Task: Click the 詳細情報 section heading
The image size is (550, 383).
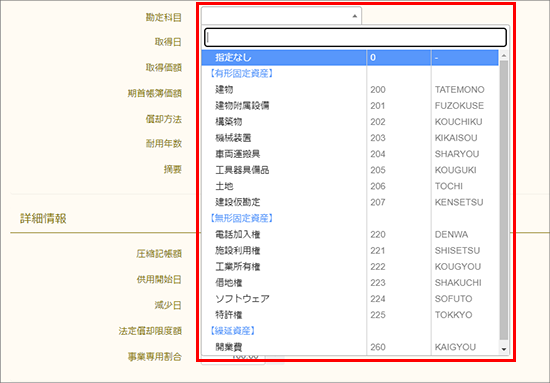Action: pyautogui.click(x=43, y=219)
